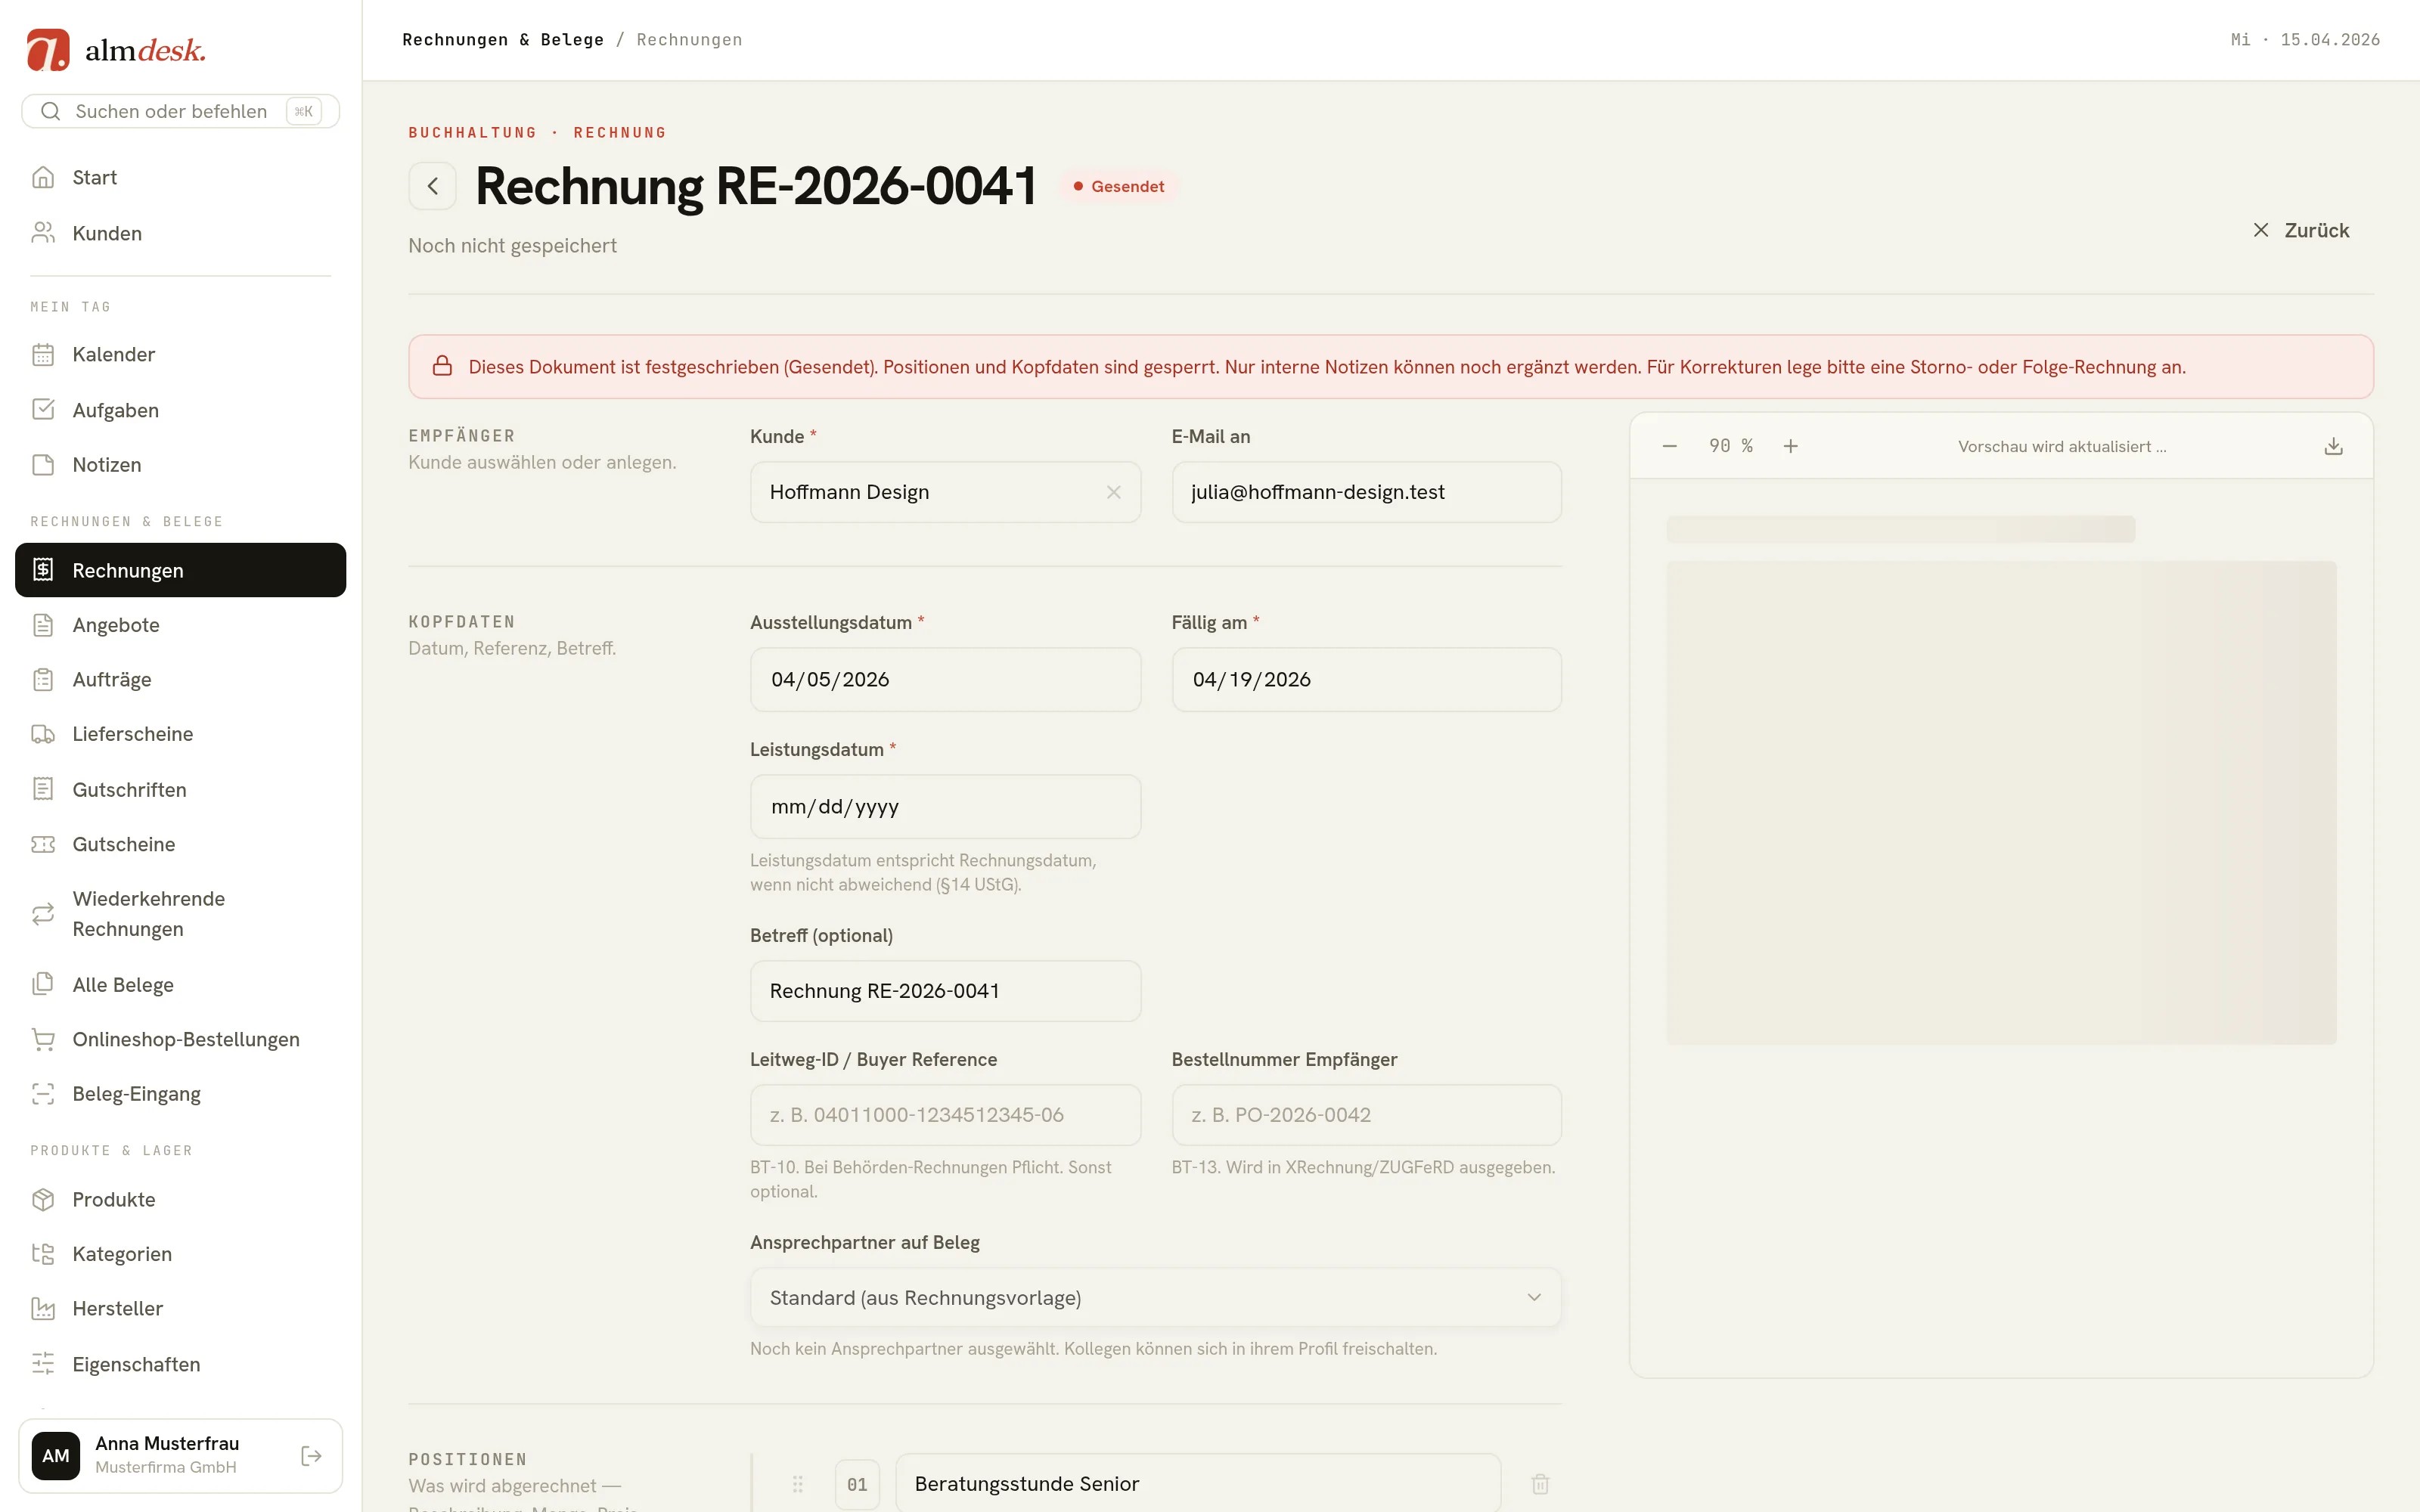The width and height of the screenshot is (2420, 1512).
Task: Click 'Vorschau wird aktualisiert …' status text
Action: coord(2062,447)
